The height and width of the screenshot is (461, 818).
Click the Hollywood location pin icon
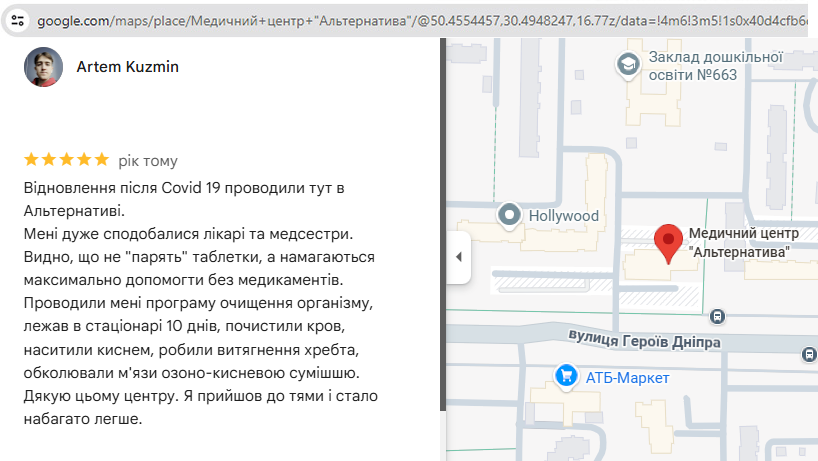pyautogui.click(x=510, y=215)
